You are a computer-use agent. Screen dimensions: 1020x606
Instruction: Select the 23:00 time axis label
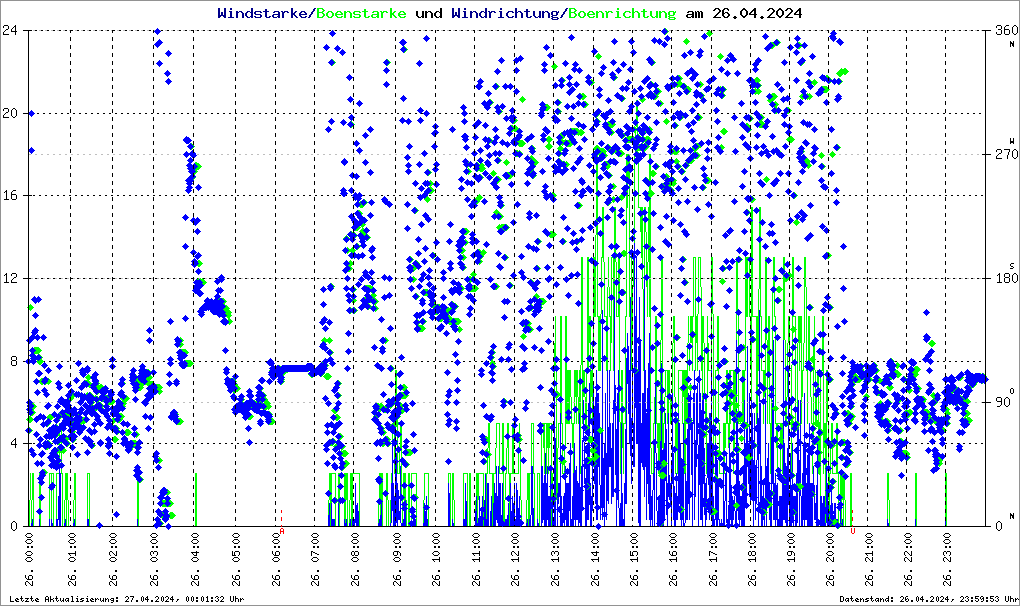(946, 560)
